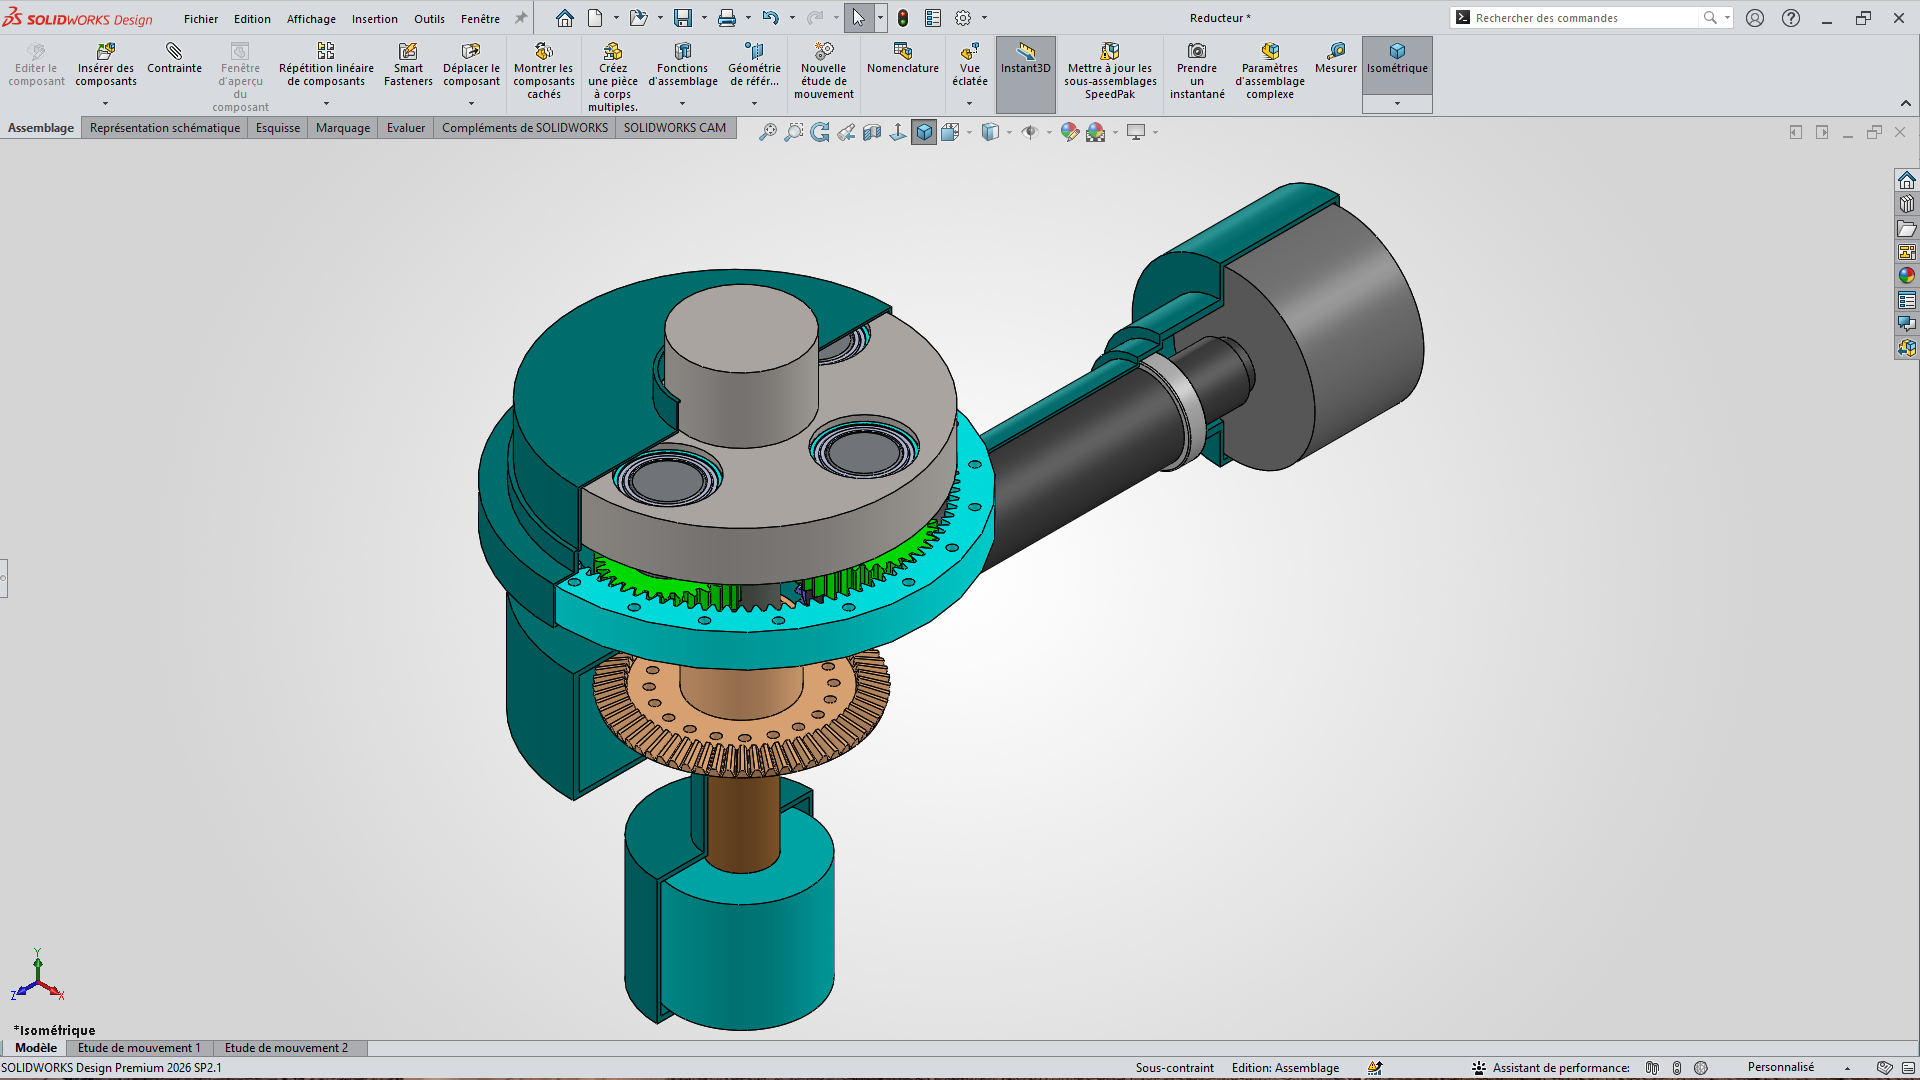Click the Contrainte mate tool
1920x1080 pixels.
pos(174,59)
